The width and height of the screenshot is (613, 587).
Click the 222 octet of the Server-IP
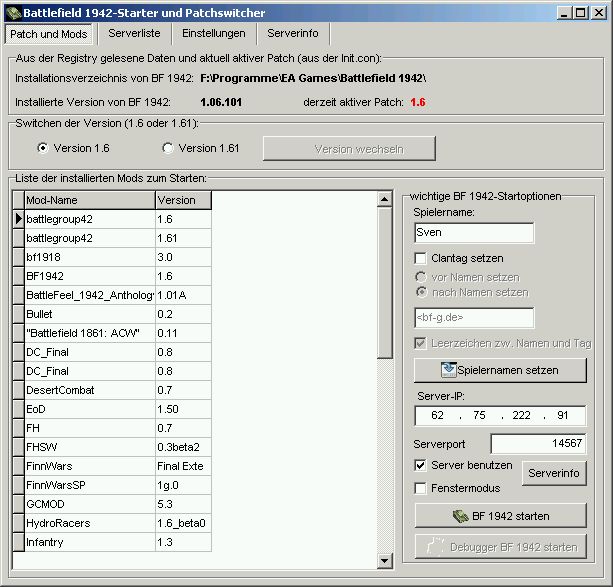[x=522, y=415]
